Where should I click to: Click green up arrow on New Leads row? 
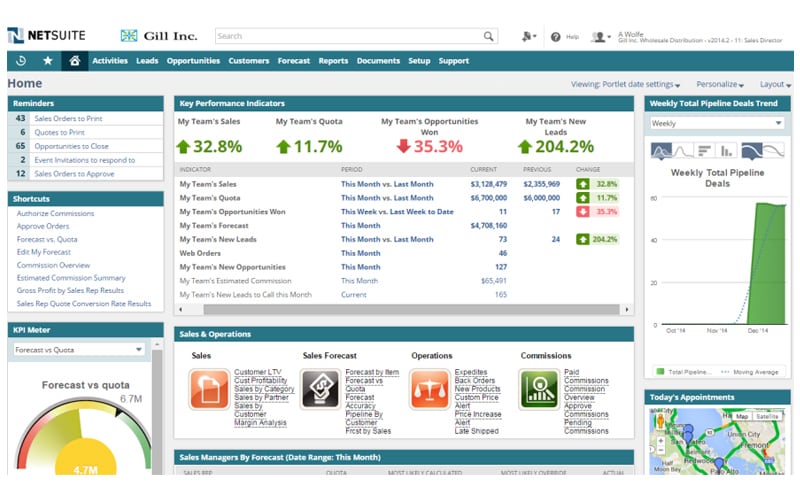tap(583, 239)
